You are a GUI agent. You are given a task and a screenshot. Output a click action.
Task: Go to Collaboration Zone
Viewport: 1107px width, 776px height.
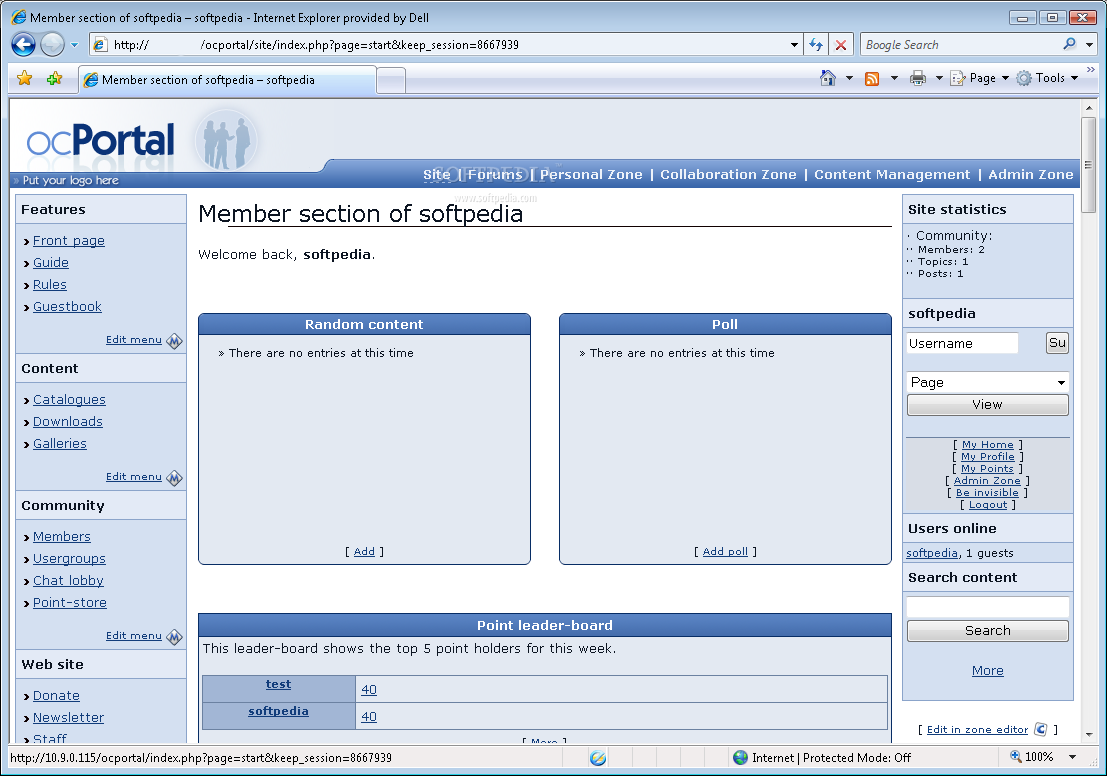pos(728,174)
